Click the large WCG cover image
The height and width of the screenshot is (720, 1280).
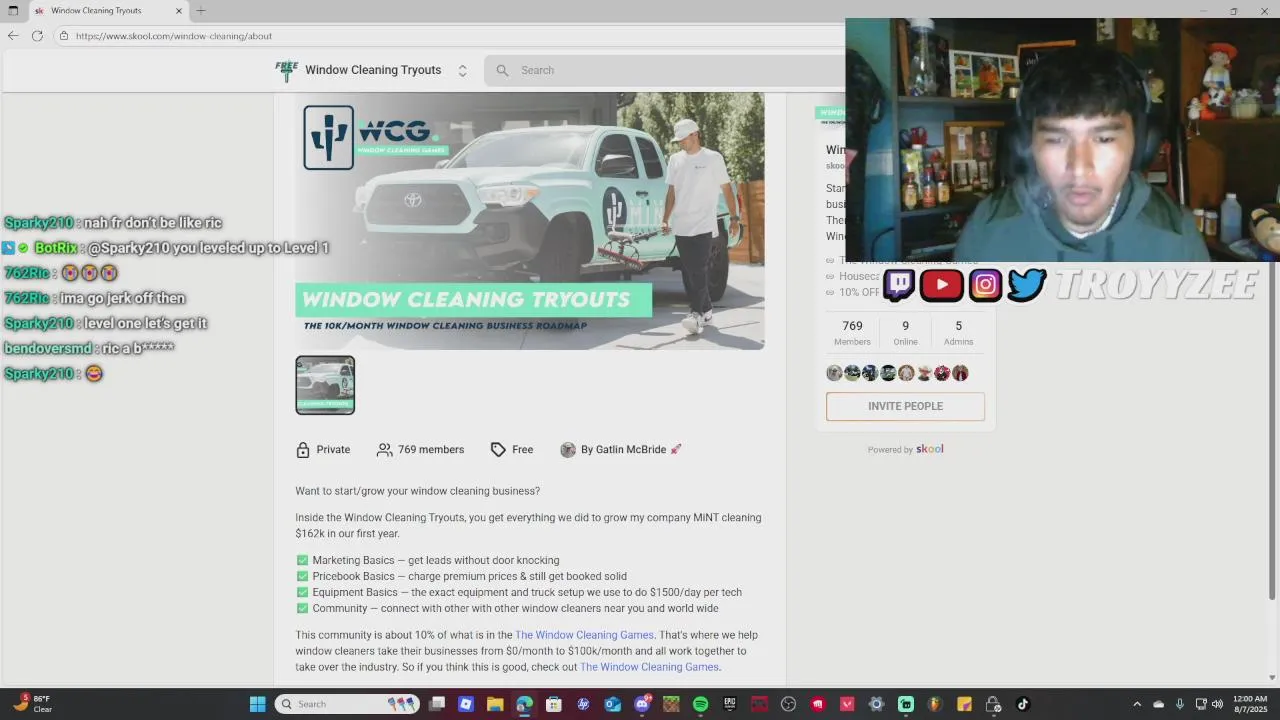point(530,221)
